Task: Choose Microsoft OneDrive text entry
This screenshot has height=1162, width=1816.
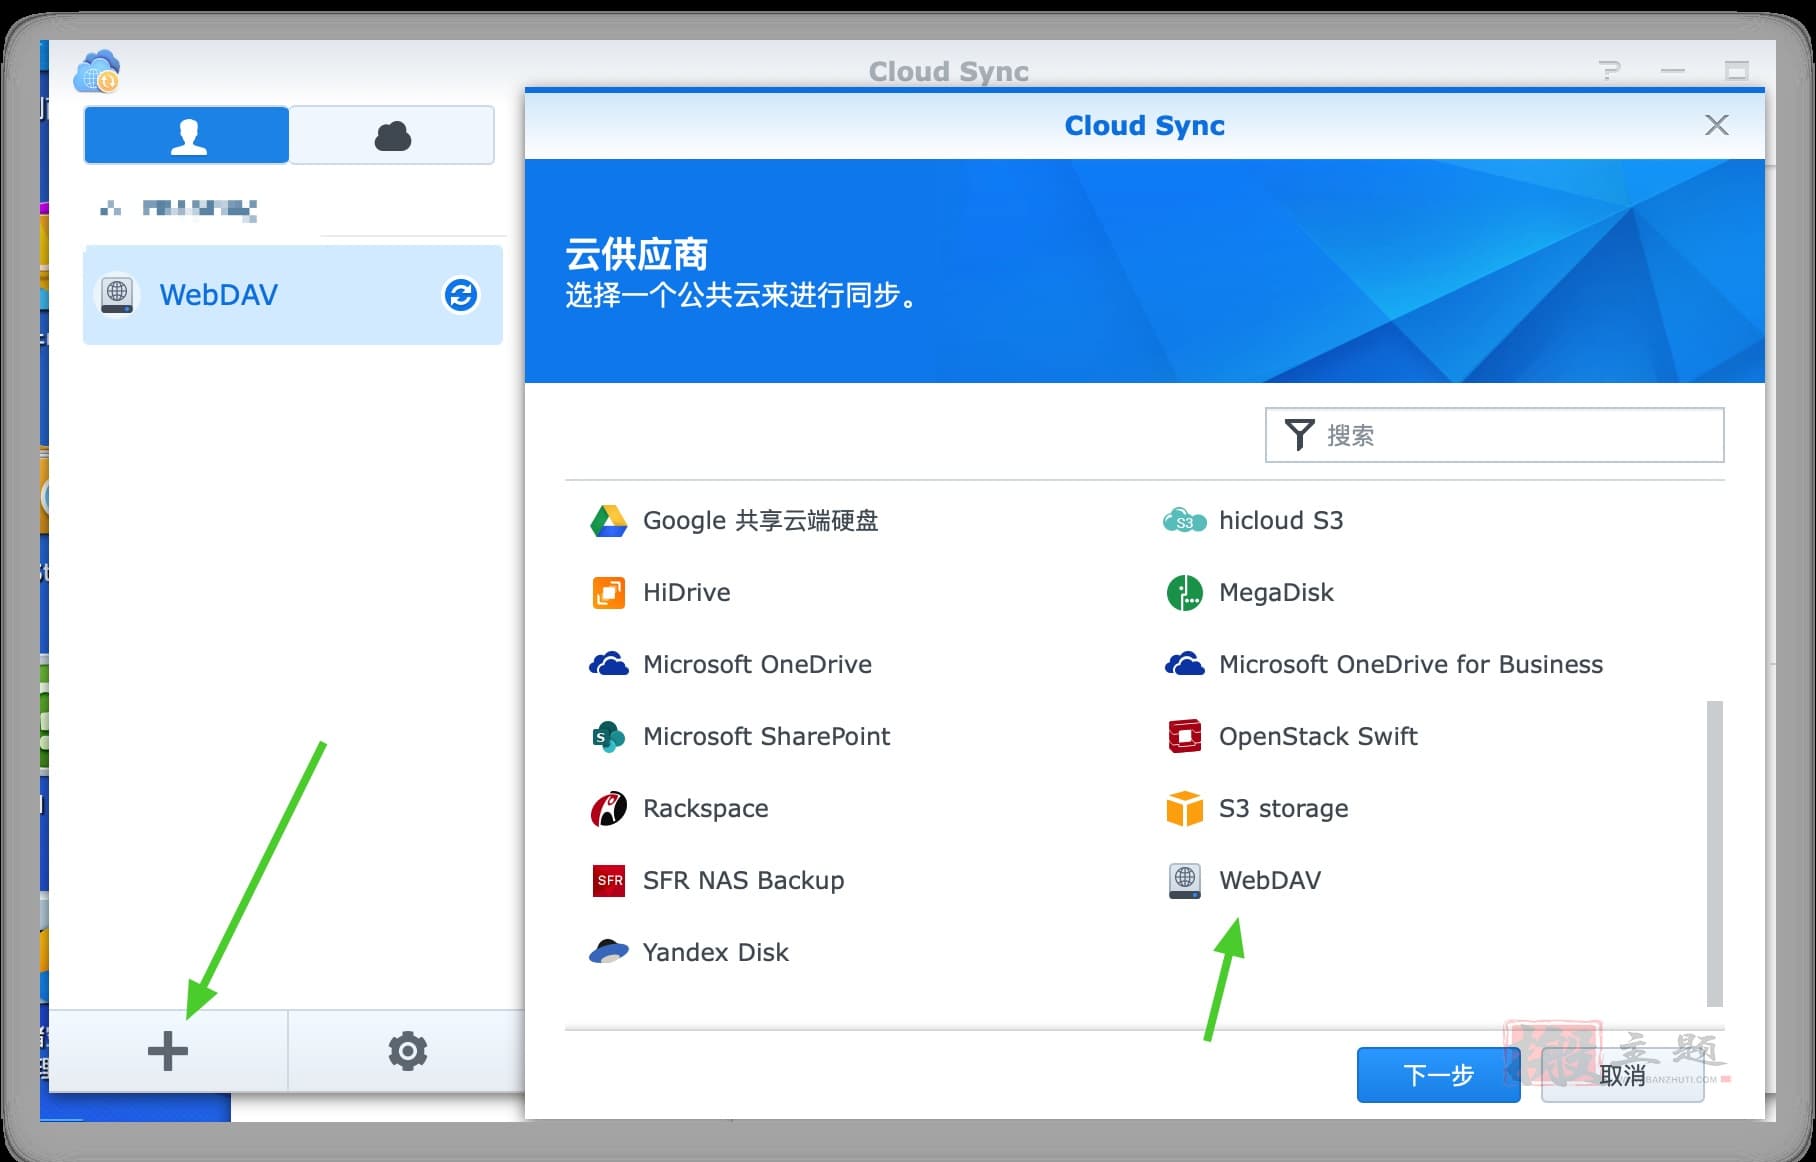Action: (757, 665)
